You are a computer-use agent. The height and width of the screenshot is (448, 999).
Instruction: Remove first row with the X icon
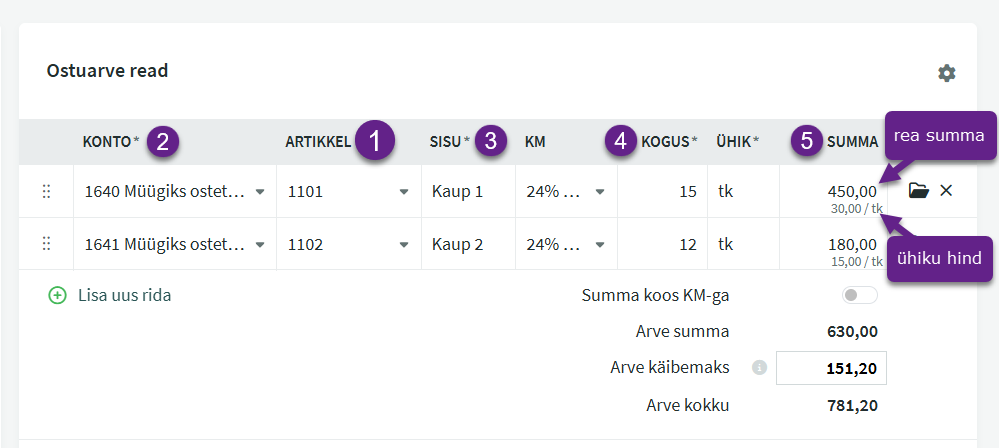point(946,190)
